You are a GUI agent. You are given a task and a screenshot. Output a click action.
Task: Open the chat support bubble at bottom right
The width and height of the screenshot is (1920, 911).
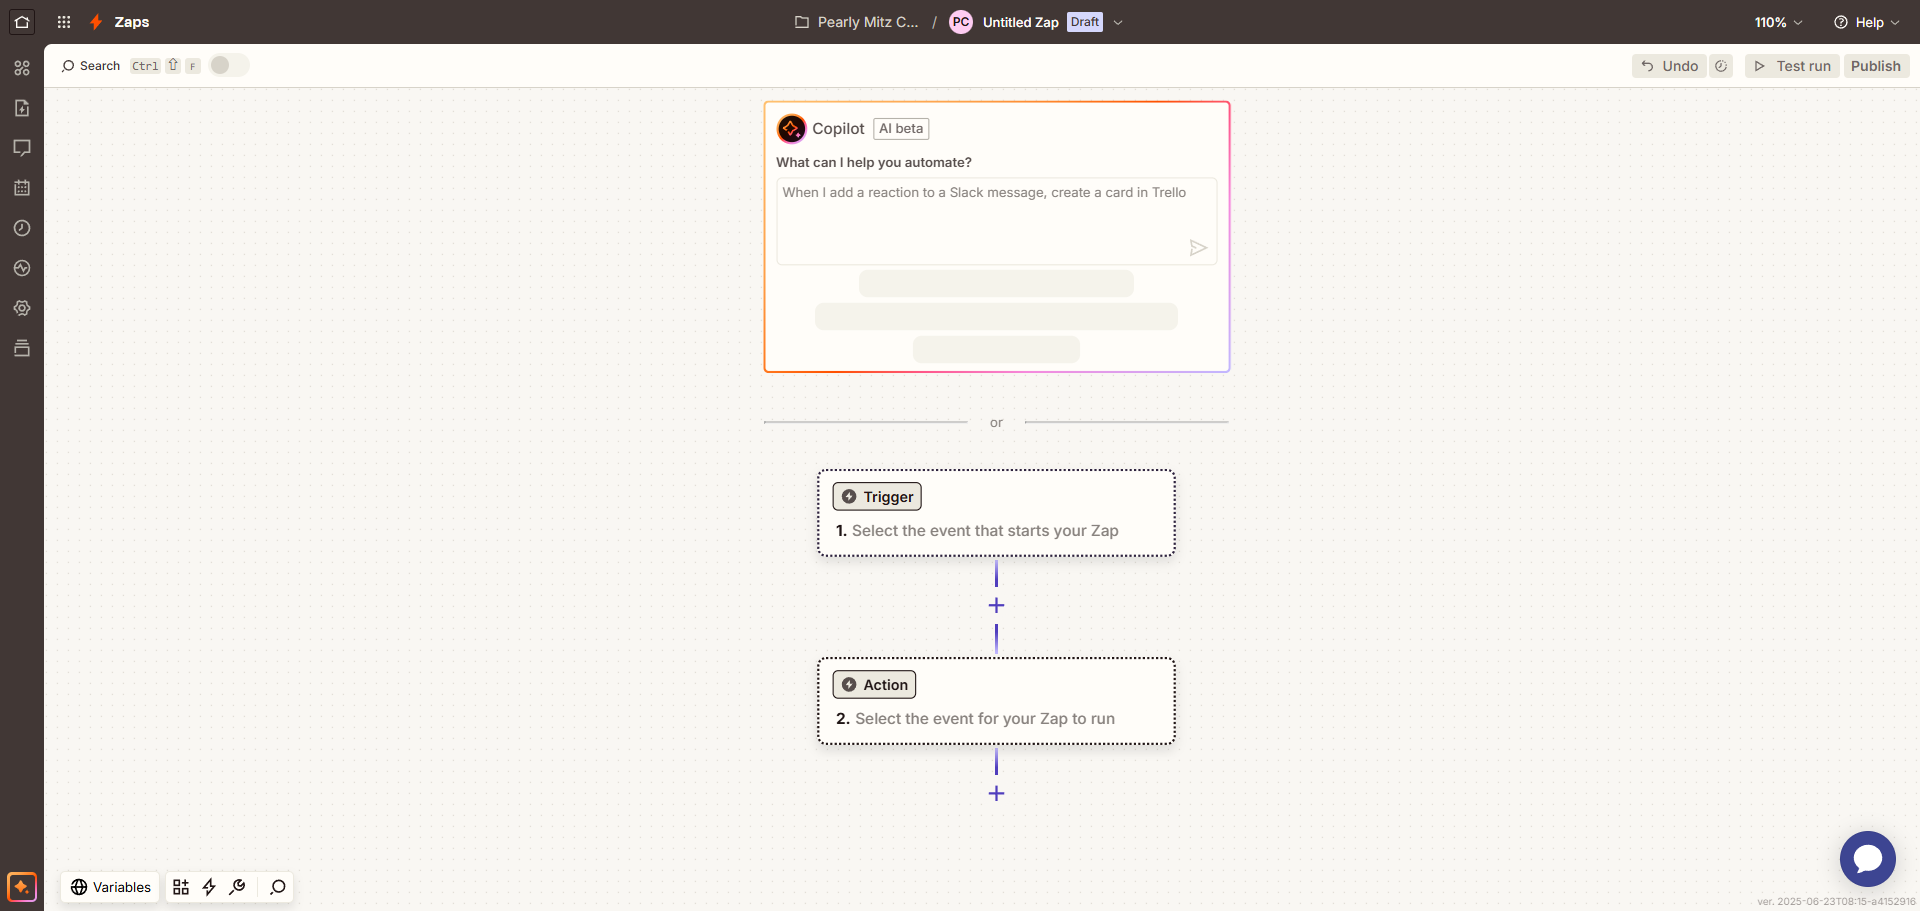click(x=1867, y=858)
